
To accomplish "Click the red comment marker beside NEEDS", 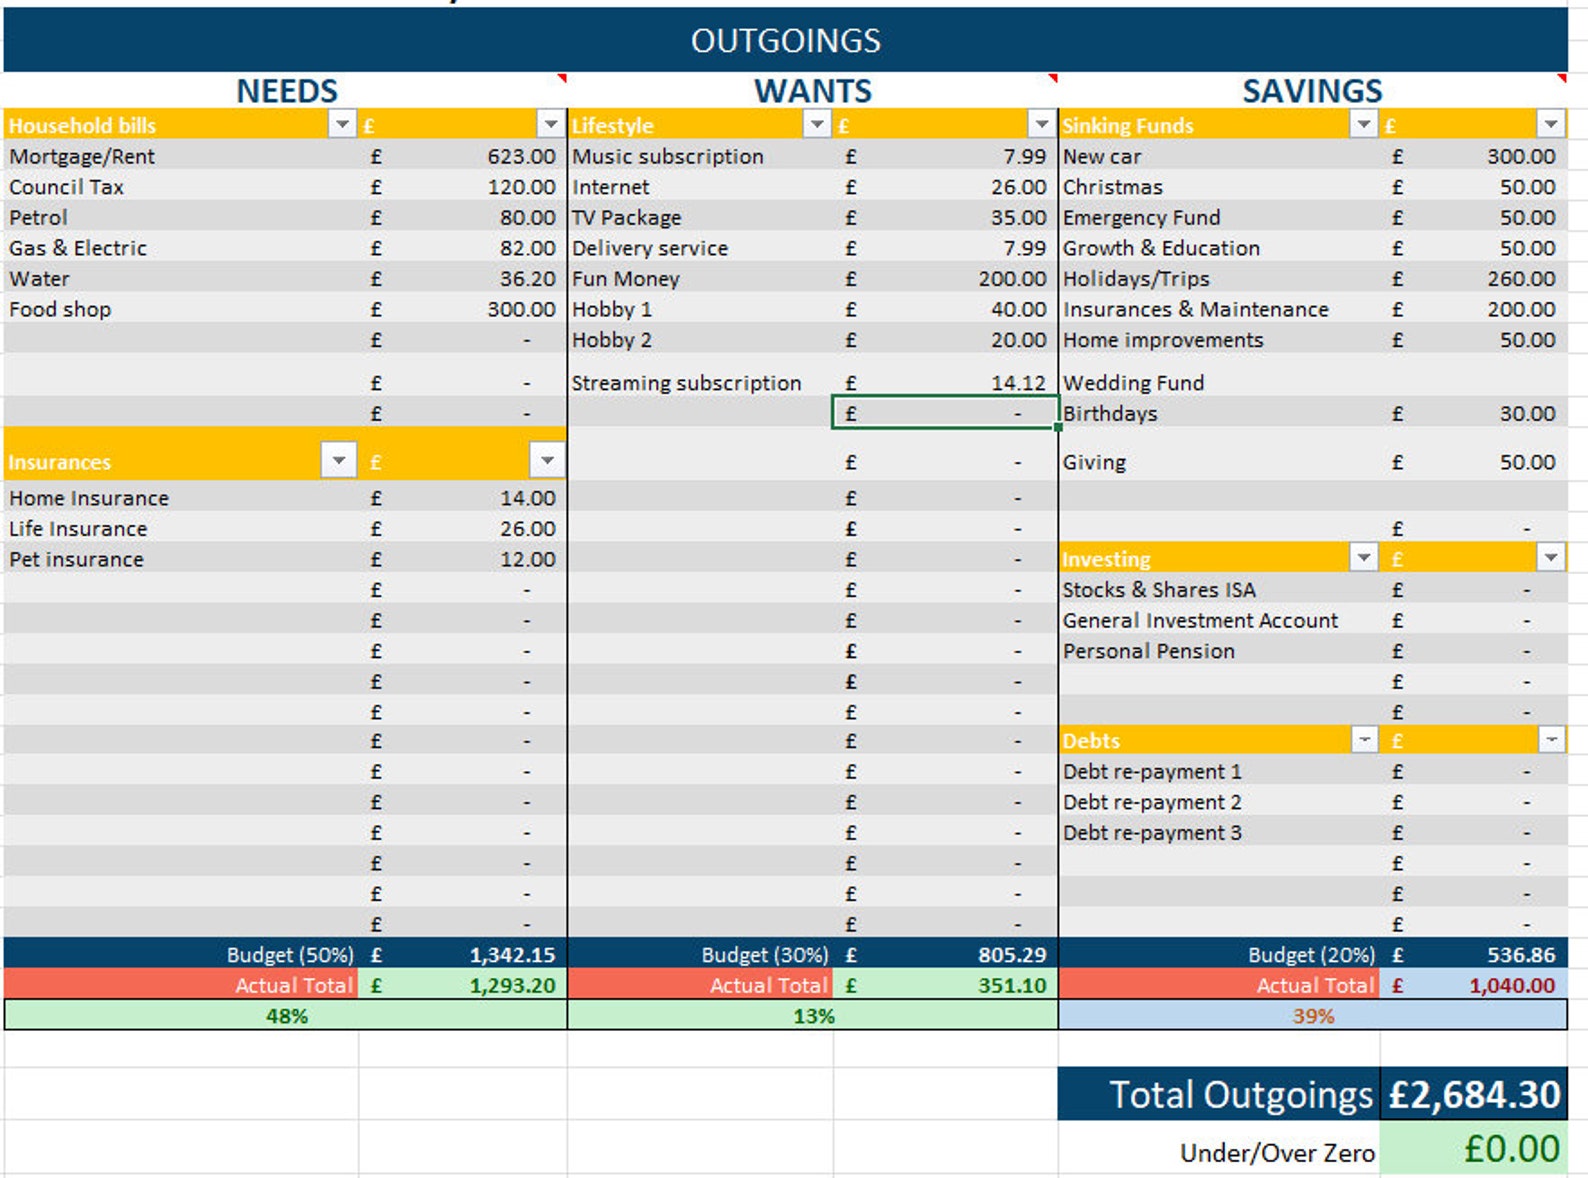I will click(x=562, y=77).
